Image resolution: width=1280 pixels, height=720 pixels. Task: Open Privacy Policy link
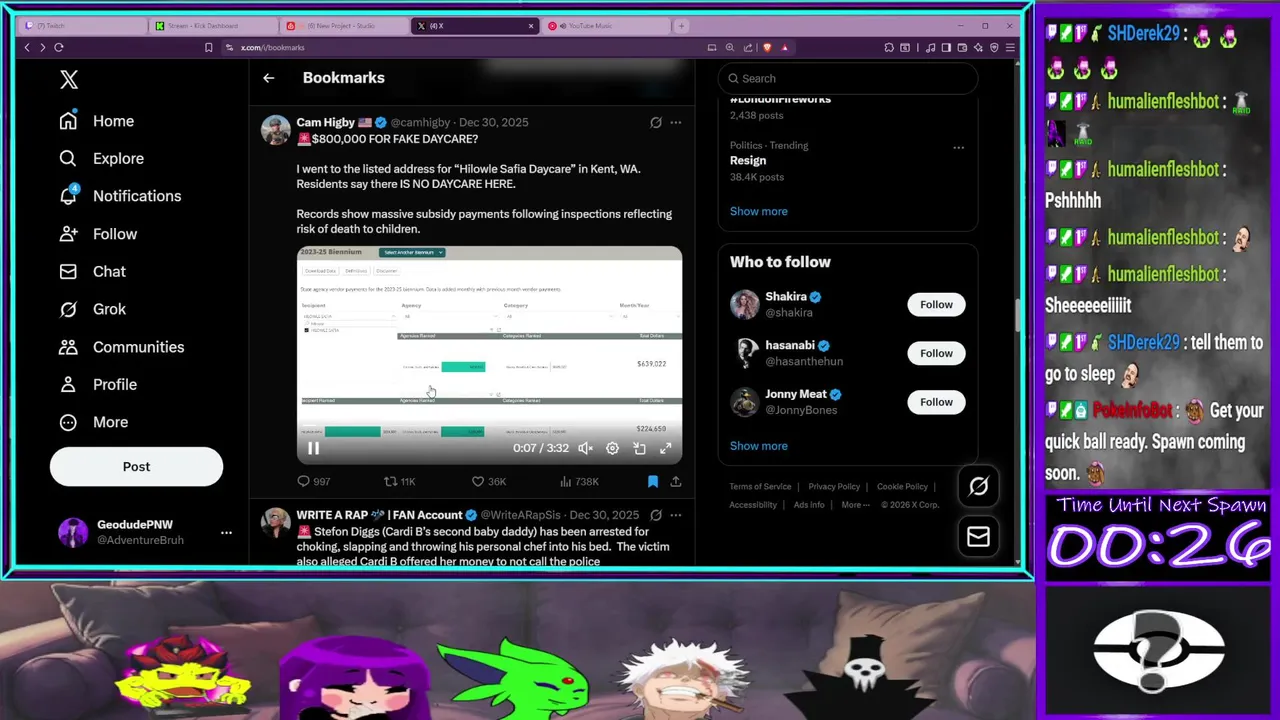pos(834,487)
